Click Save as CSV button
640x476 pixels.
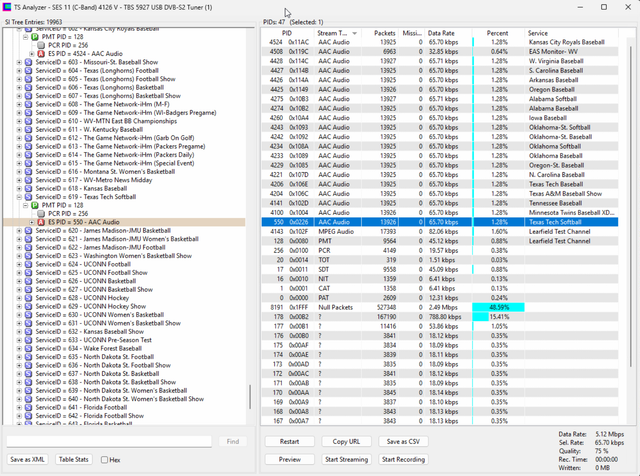(403, 442)
